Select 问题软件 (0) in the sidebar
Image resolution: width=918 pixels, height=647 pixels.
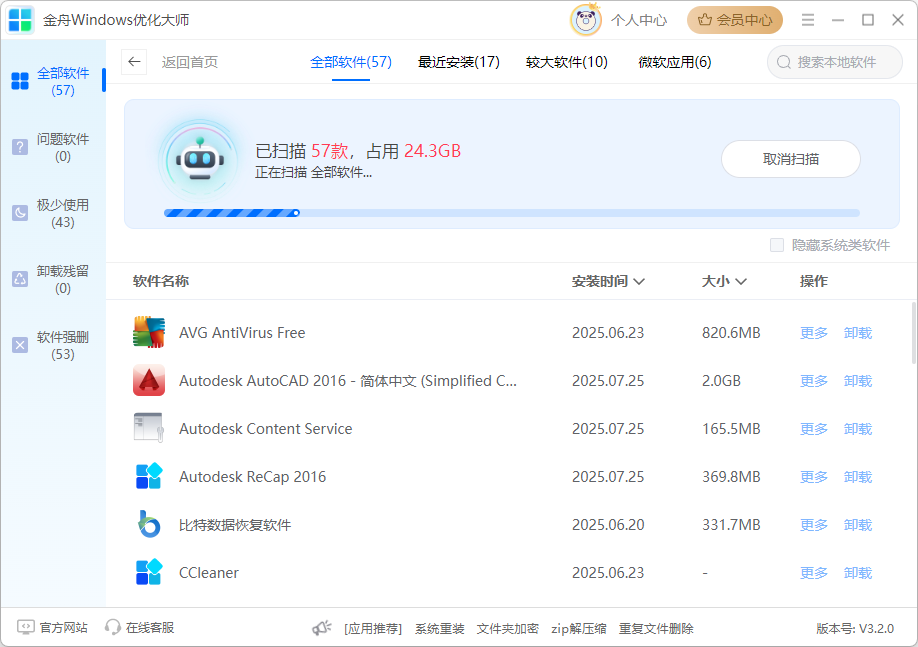coord(53,148)
